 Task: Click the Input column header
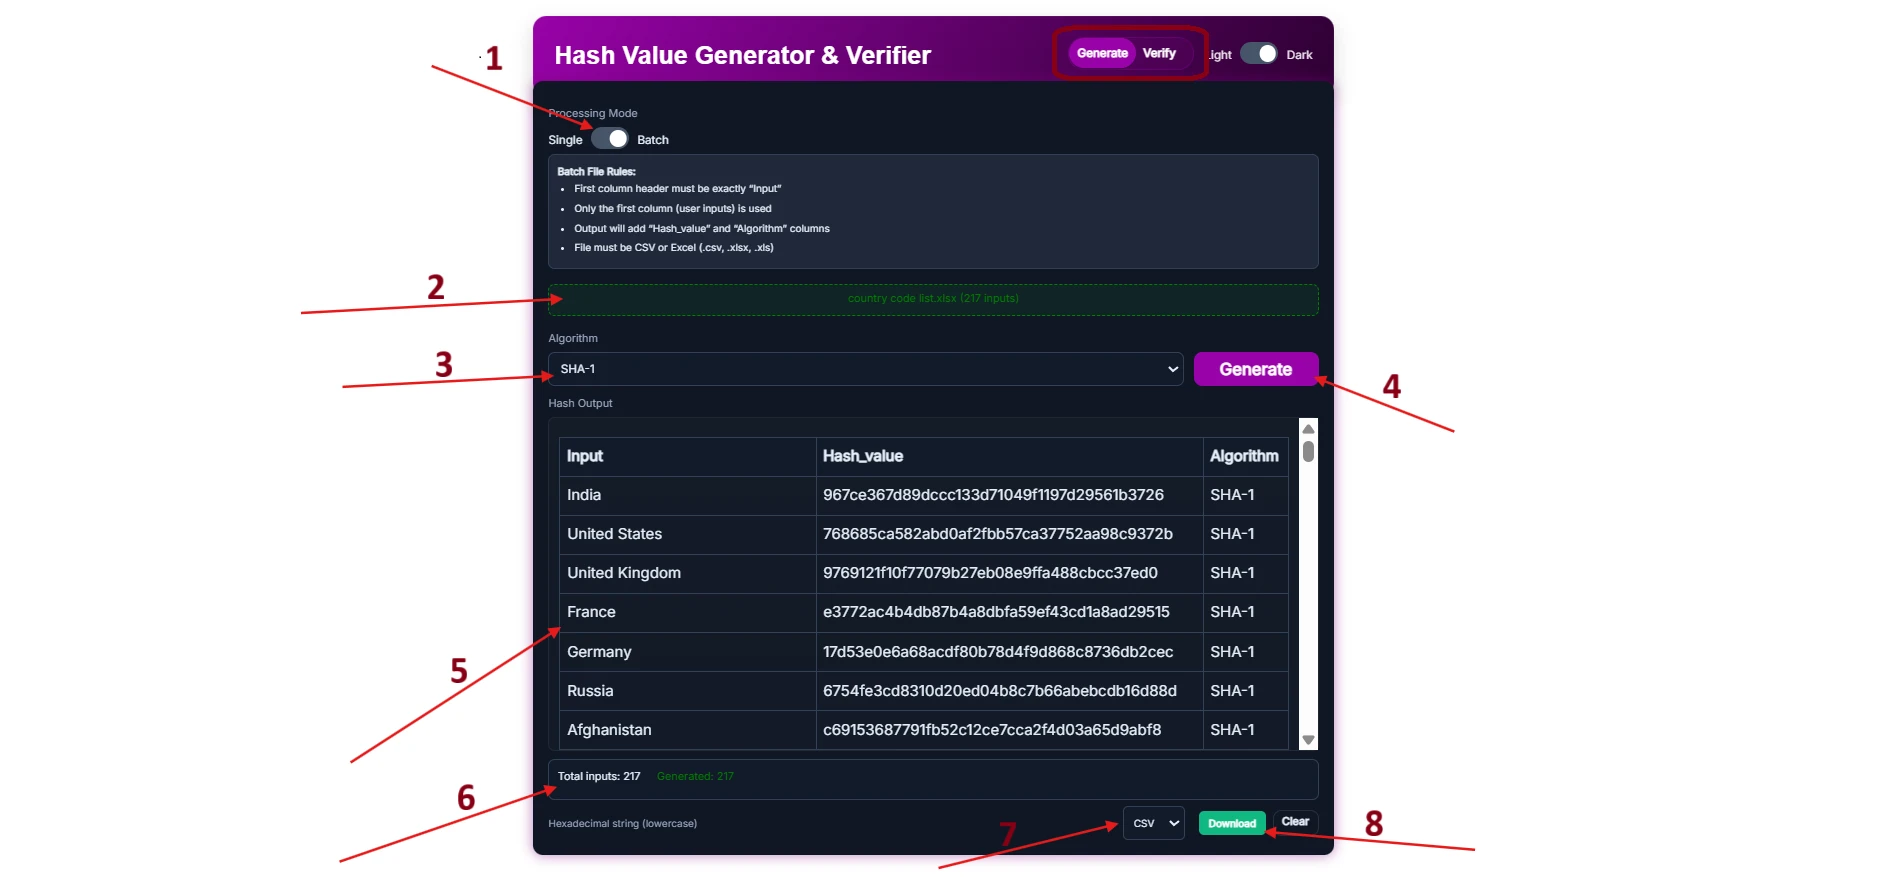pyautogui.click(x=687, y=456)
